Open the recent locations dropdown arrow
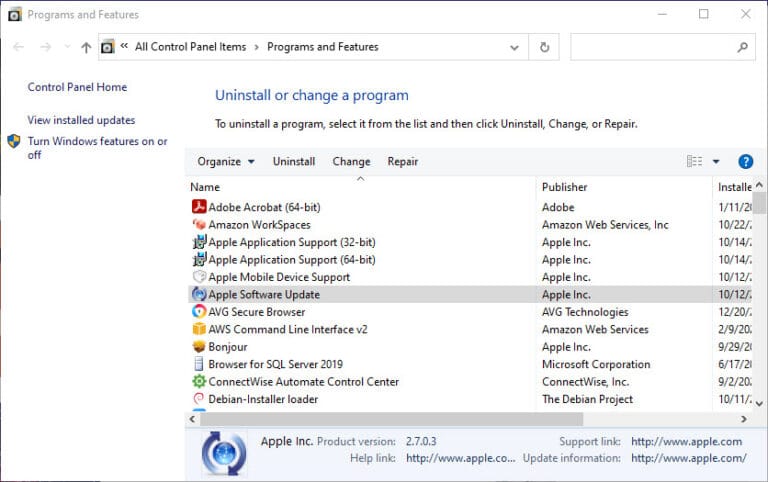This screenshot has height=482, width=768. point(67,47)
